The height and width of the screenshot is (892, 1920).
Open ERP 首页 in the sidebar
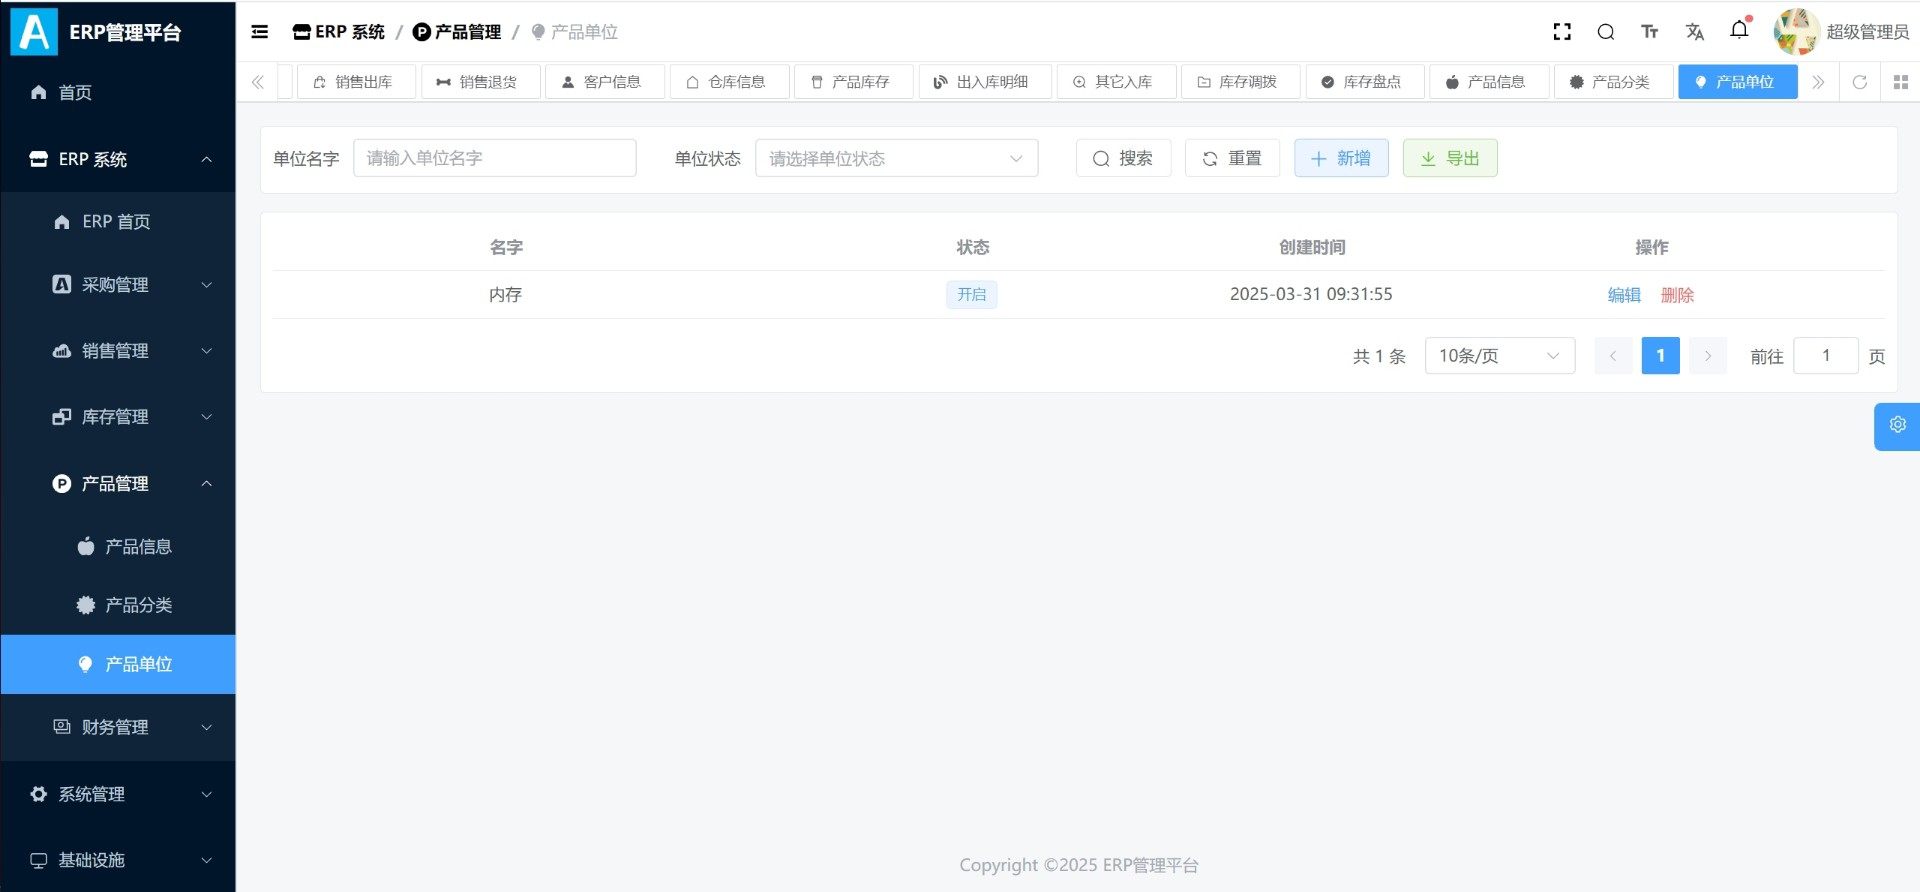click(x=118, y=222)
